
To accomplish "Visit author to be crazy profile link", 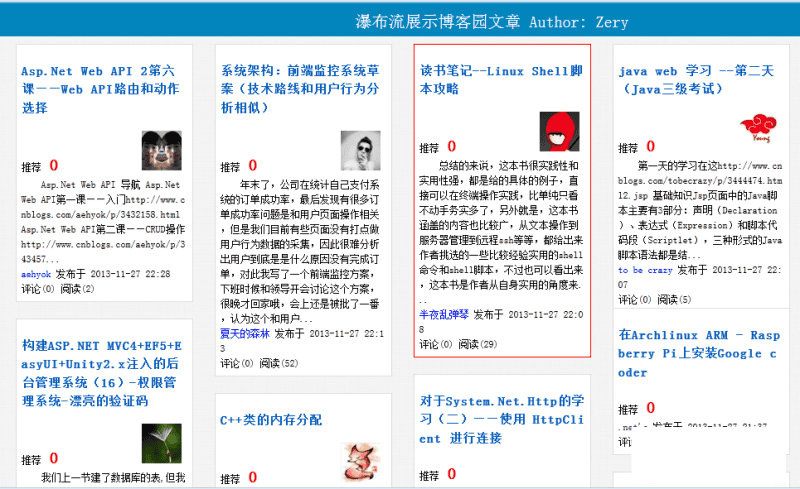I will tap(645, 270).
